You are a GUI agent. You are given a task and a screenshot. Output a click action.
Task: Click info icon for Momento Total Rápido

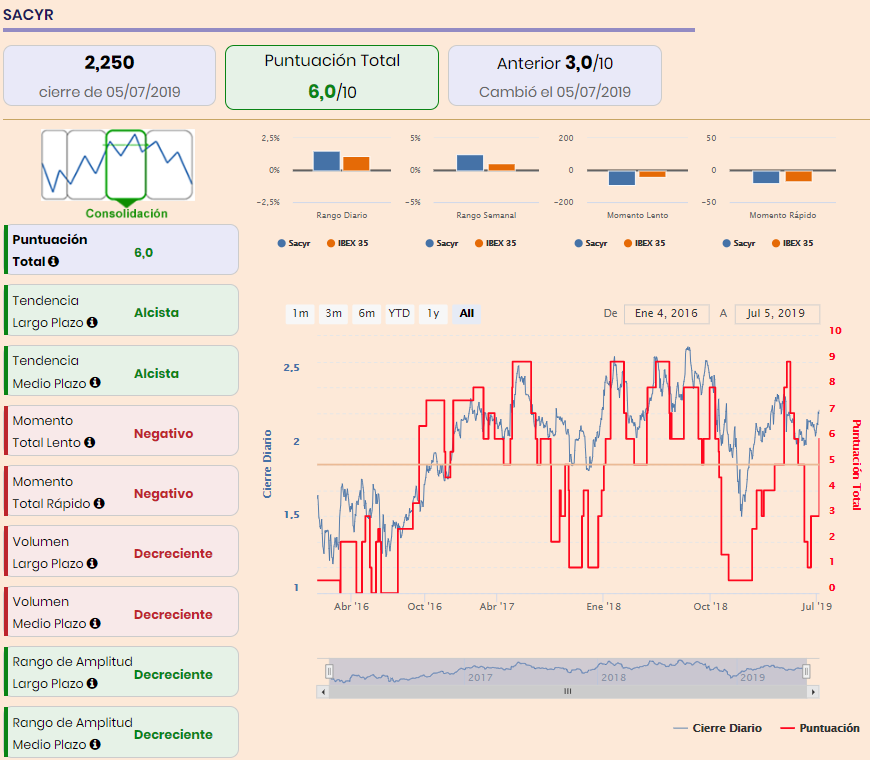tap(99, 503)
